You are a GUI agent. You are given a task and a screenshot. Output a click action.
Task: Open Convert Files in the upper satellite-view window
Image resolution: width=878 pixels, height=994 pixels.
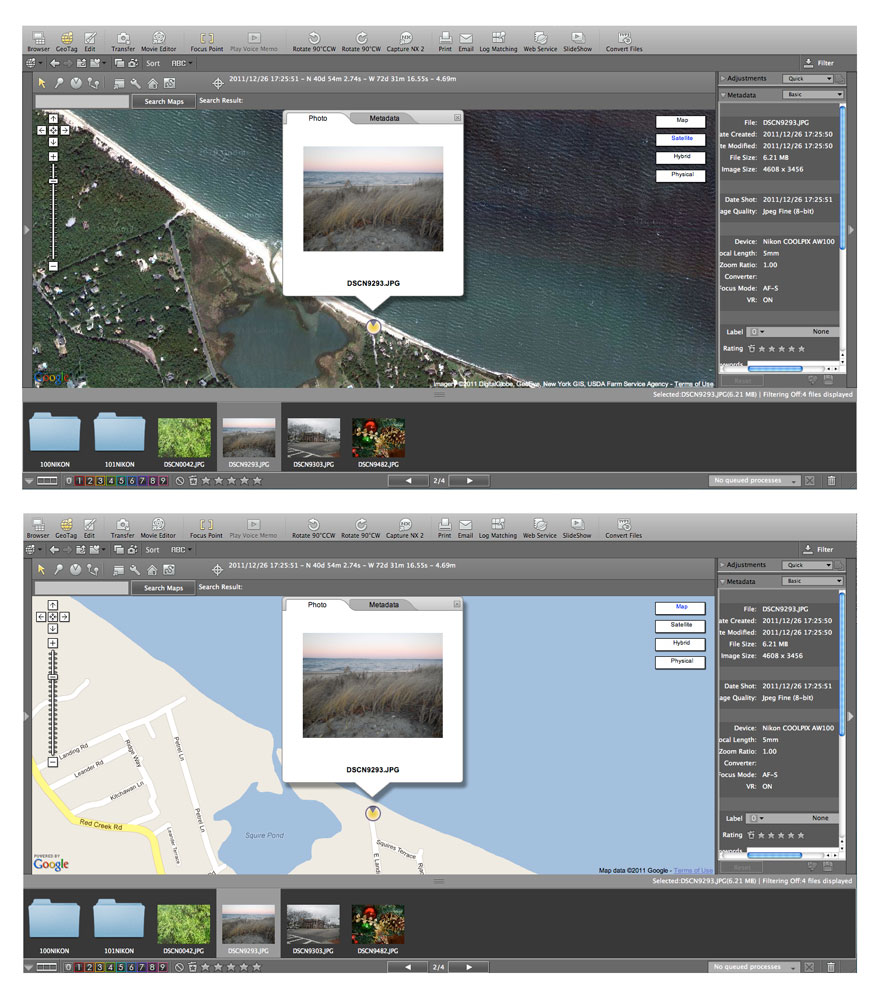624,41
